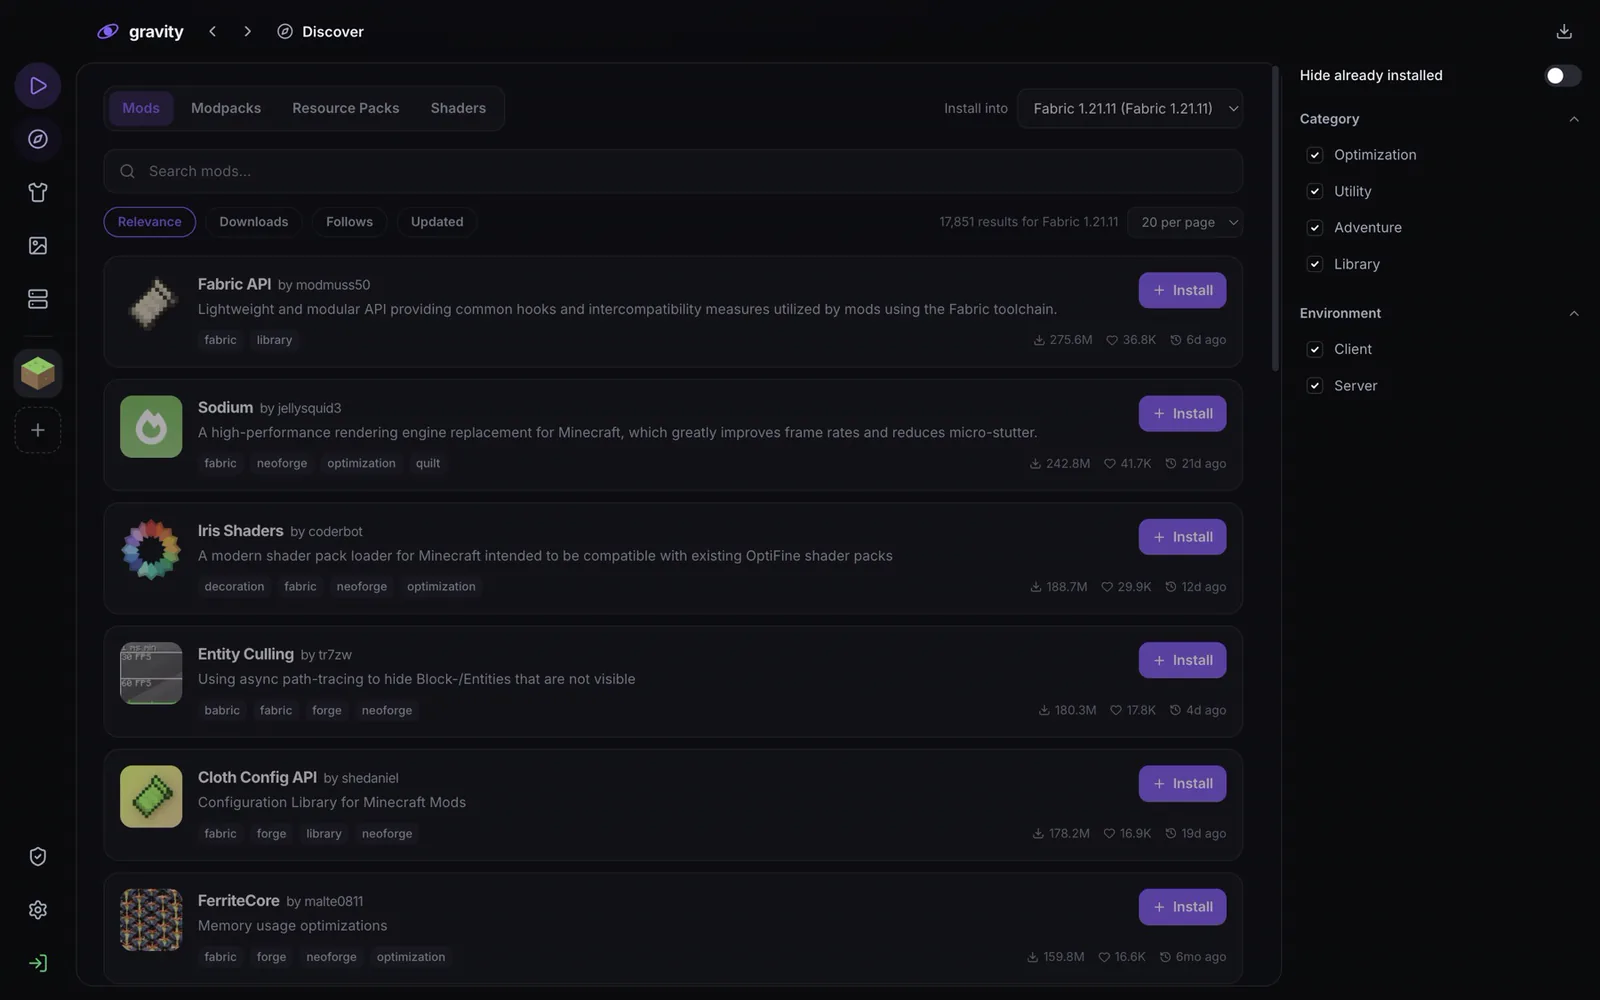The image size is (1600, 1000).
Task: Switch to the Modpacks tab
Action: pyautogui.click(x=226, y=108)
